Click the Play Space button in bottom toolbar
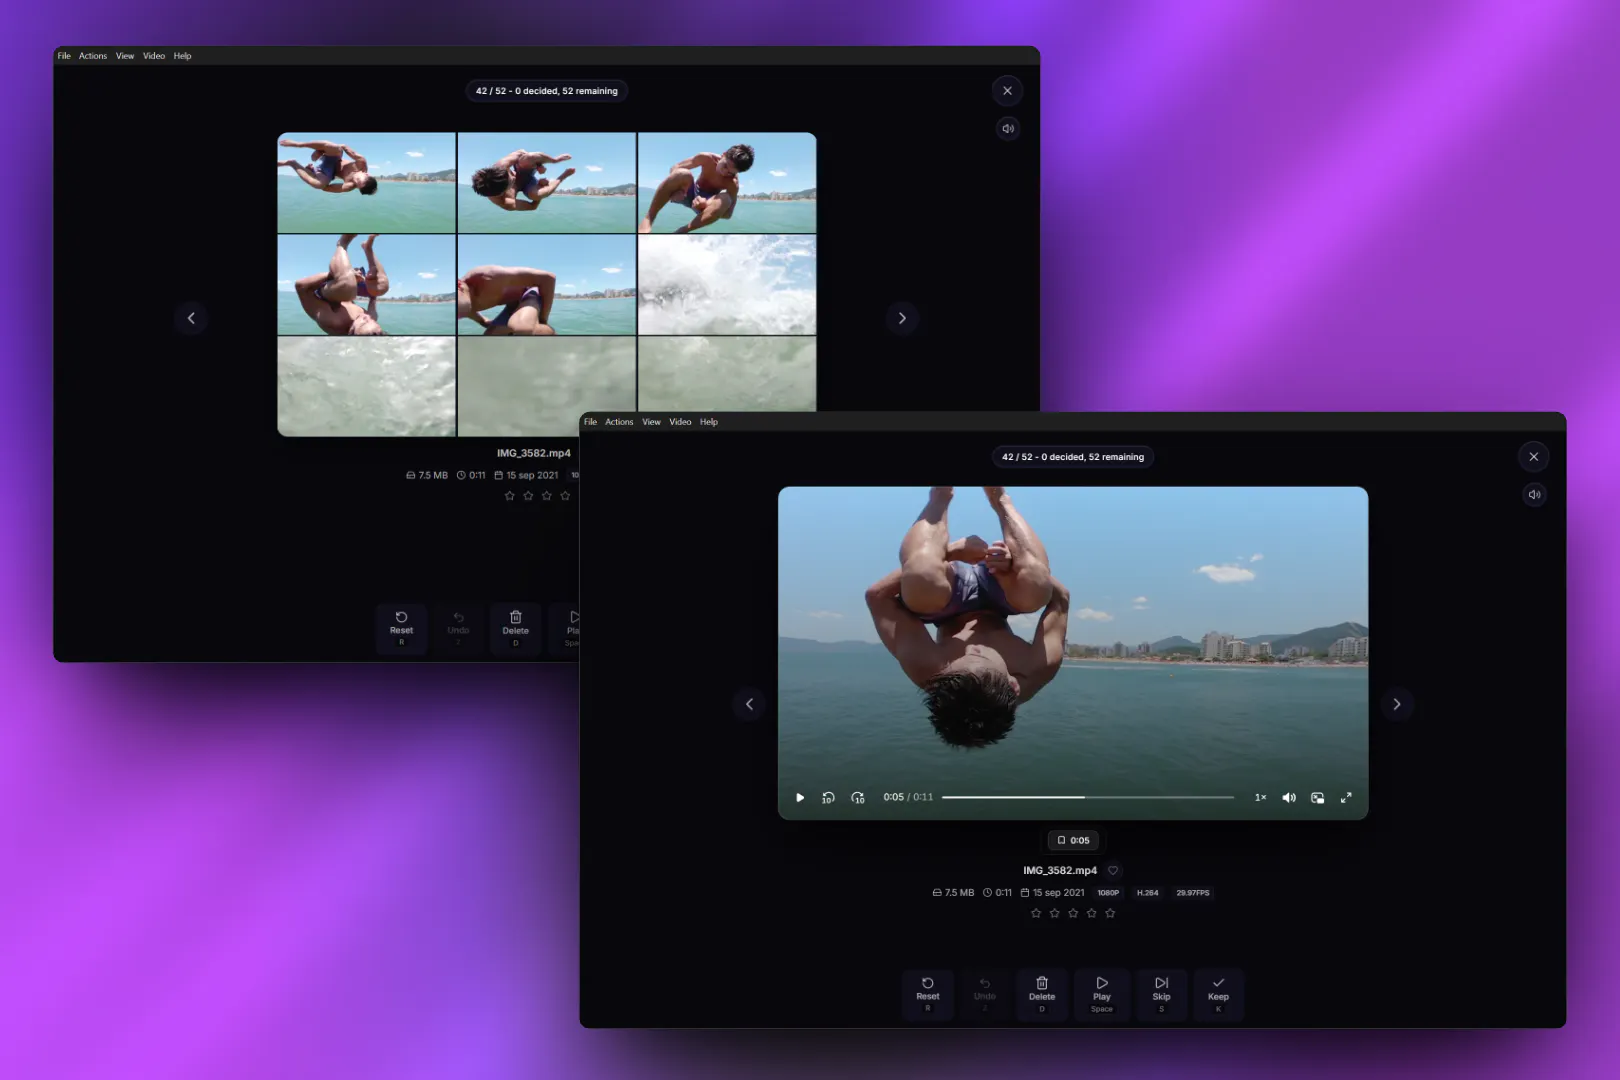 [1102, 994]
